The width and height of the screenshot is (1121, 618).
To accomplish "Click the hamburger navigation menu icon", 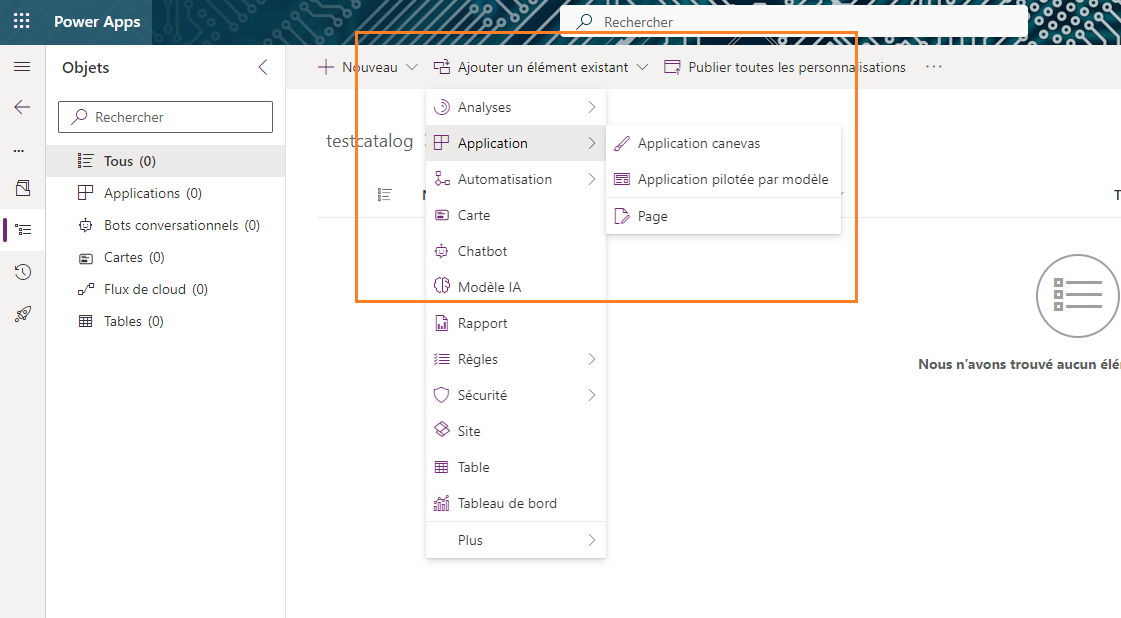I will 22,67.
